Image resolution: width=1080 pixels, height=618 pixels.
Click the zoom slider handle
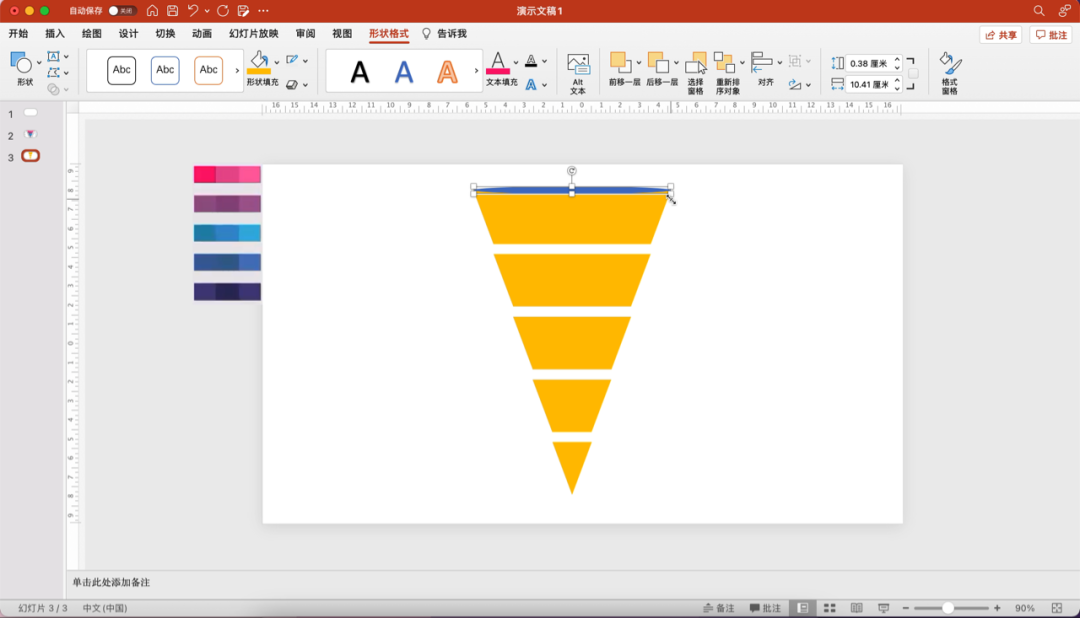click(x=948, y=608)
